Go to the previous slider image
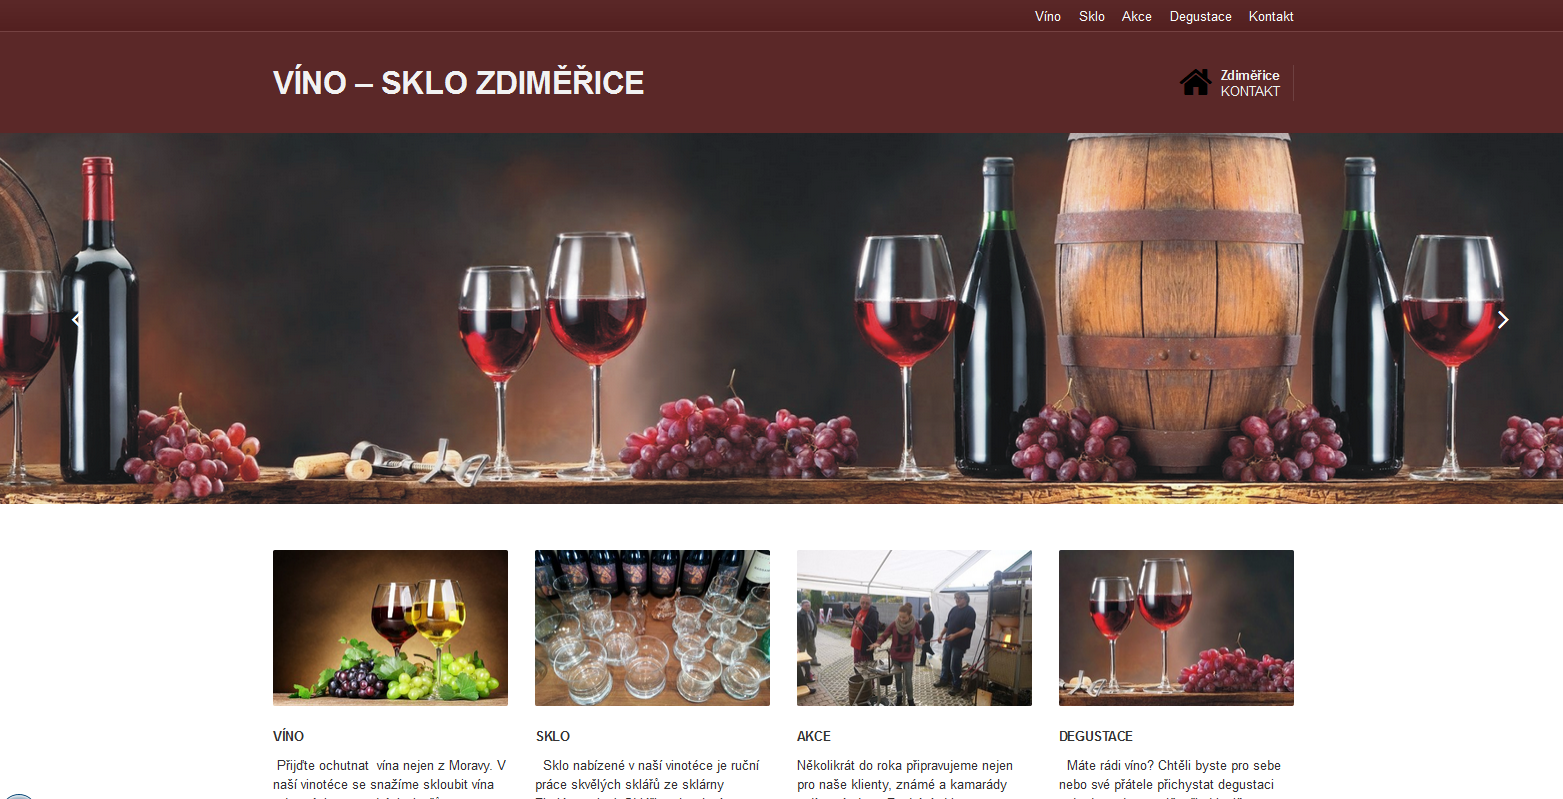 tap(76, 320)
